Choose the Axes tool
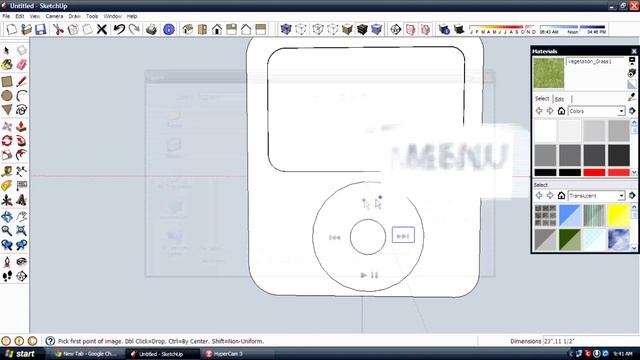 (7, 200)
